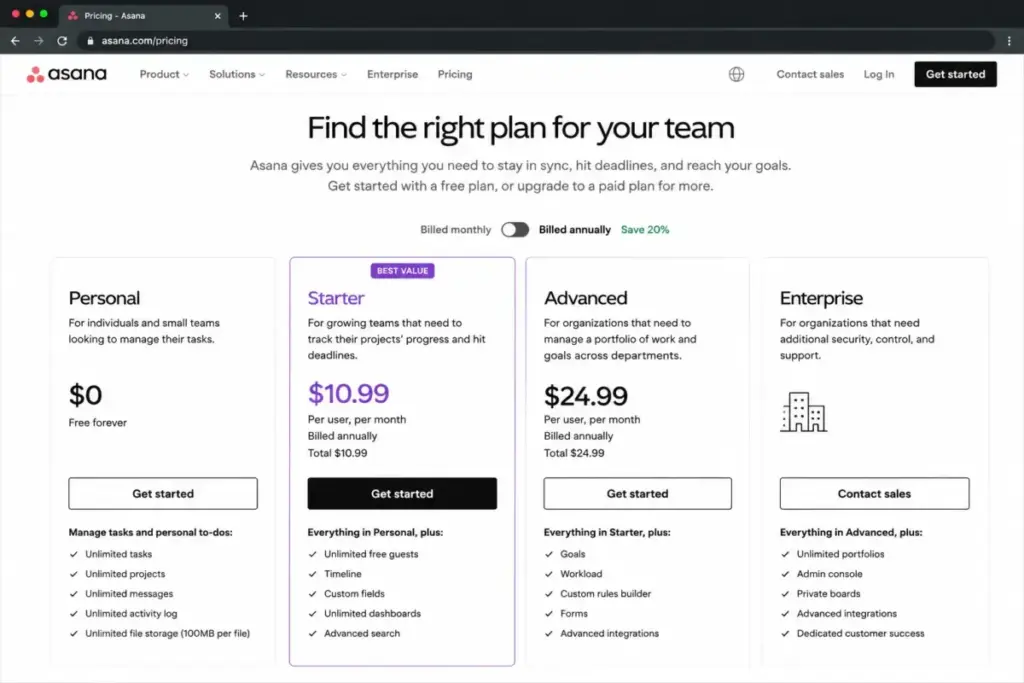Viewport: 1024px width, 683px height.
Task: Click the Total $24.99 text
Action: click(x=573, y=453)
